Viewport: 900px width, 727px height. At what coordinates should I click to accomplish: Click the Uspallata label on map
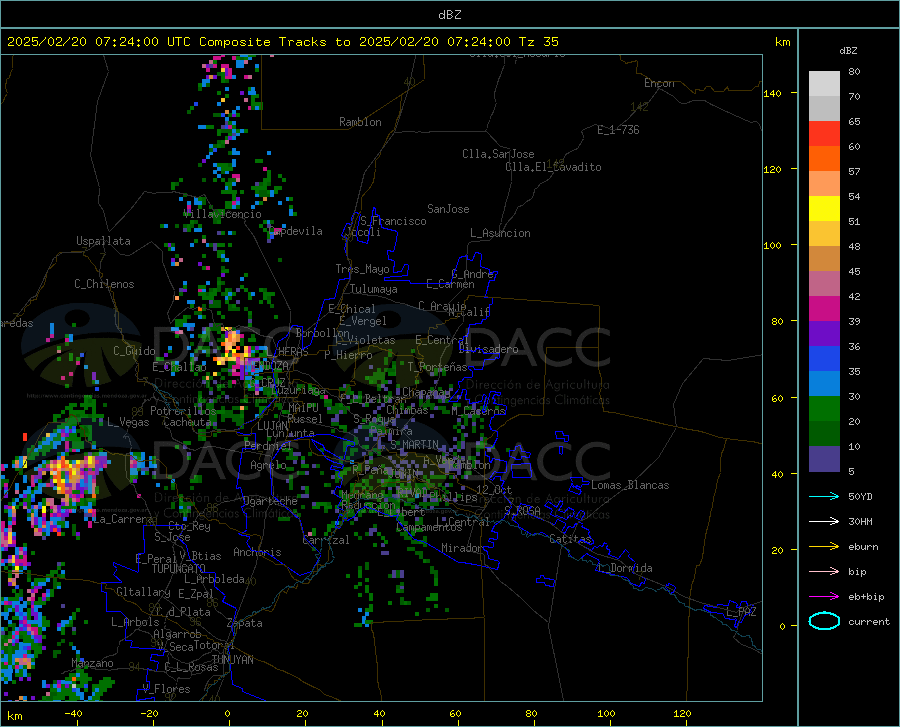tap(103, 241)
